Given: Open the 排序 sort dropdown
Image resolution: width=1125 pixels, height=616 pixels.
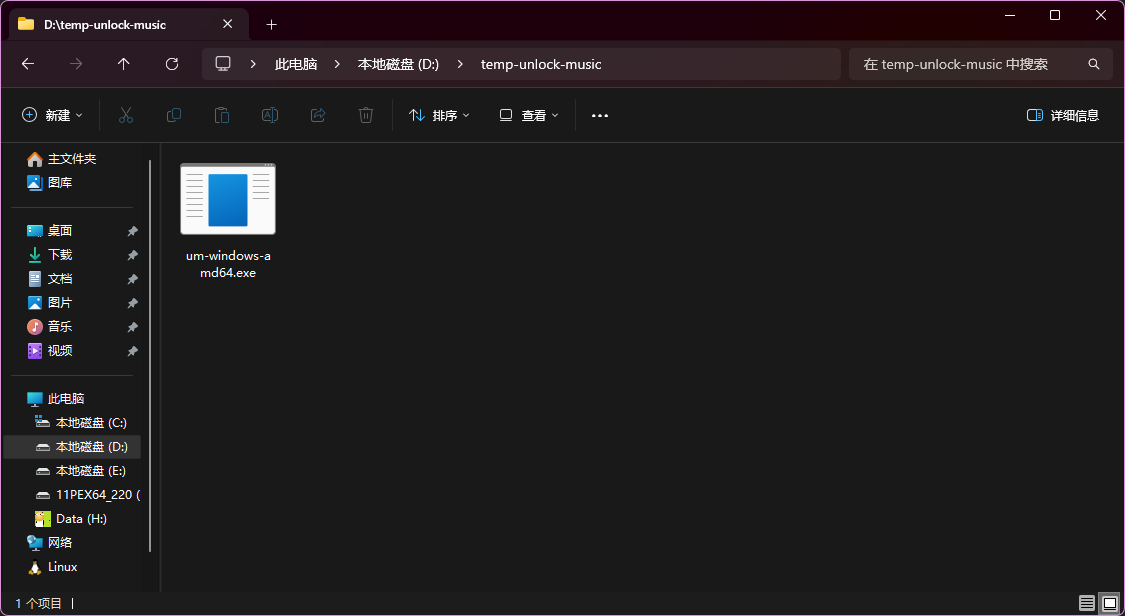Looking at the screenshot, I should pyautogui.click(x=439, y=115).
